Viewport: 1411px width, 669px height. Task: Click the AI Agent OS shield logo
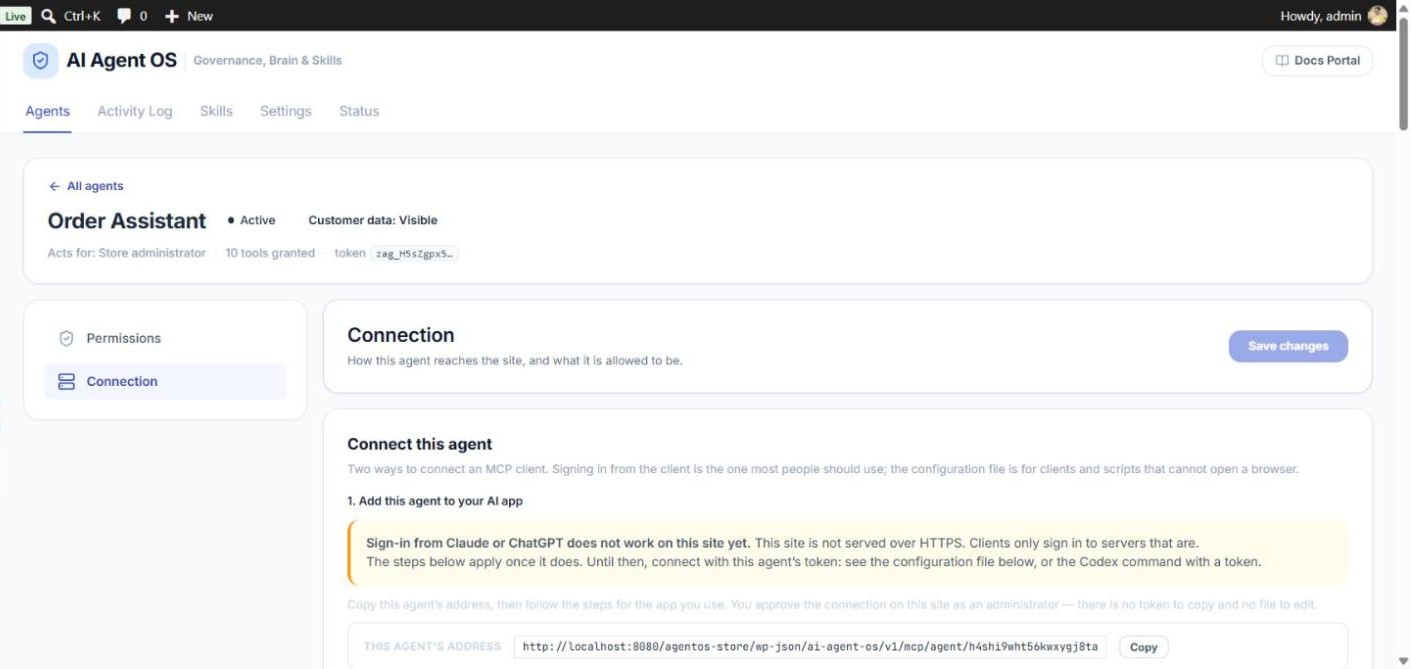[41, 61]
